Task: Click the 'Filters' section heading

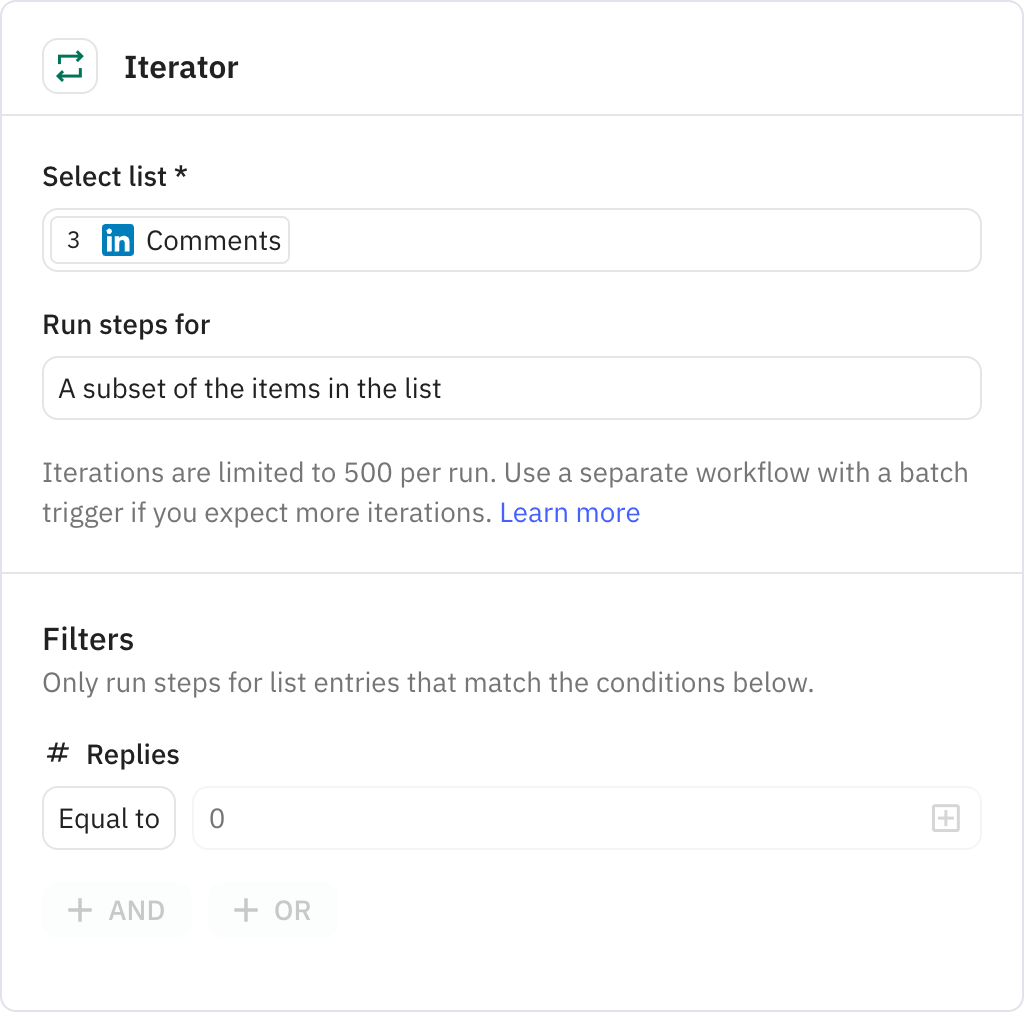Action: (x=88, y=639)
